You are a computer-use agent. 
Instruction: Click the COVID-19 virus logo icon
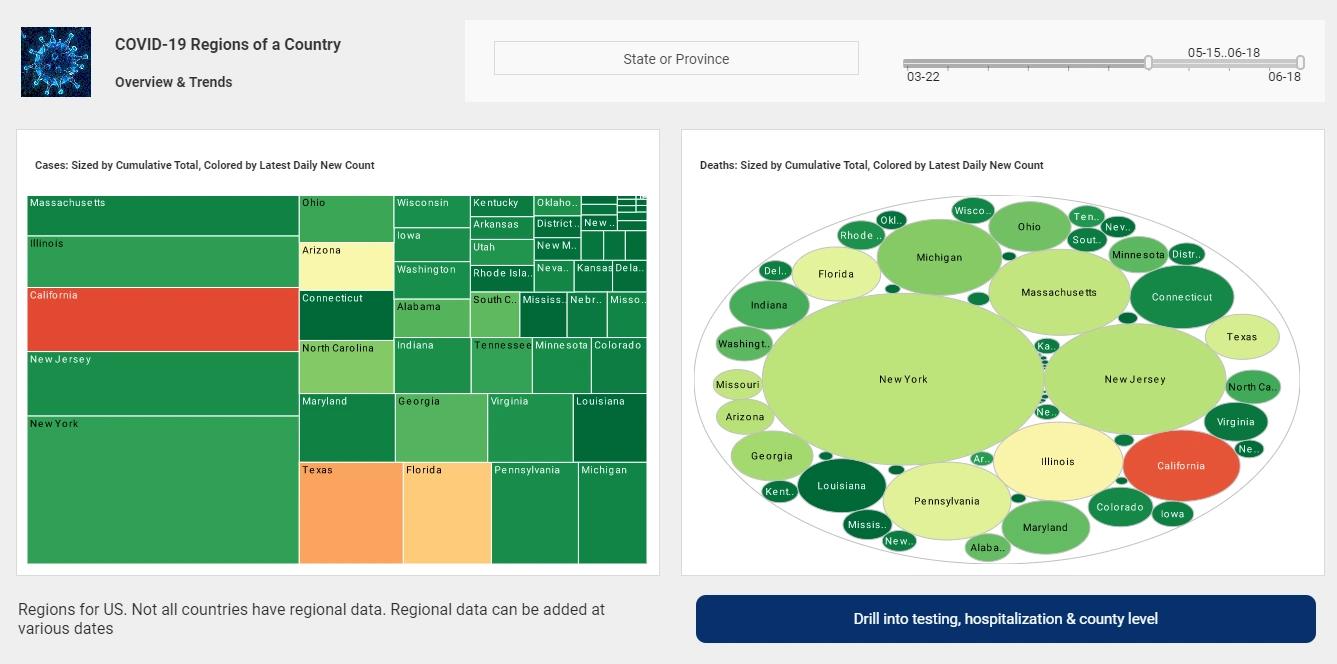point(55,61)
